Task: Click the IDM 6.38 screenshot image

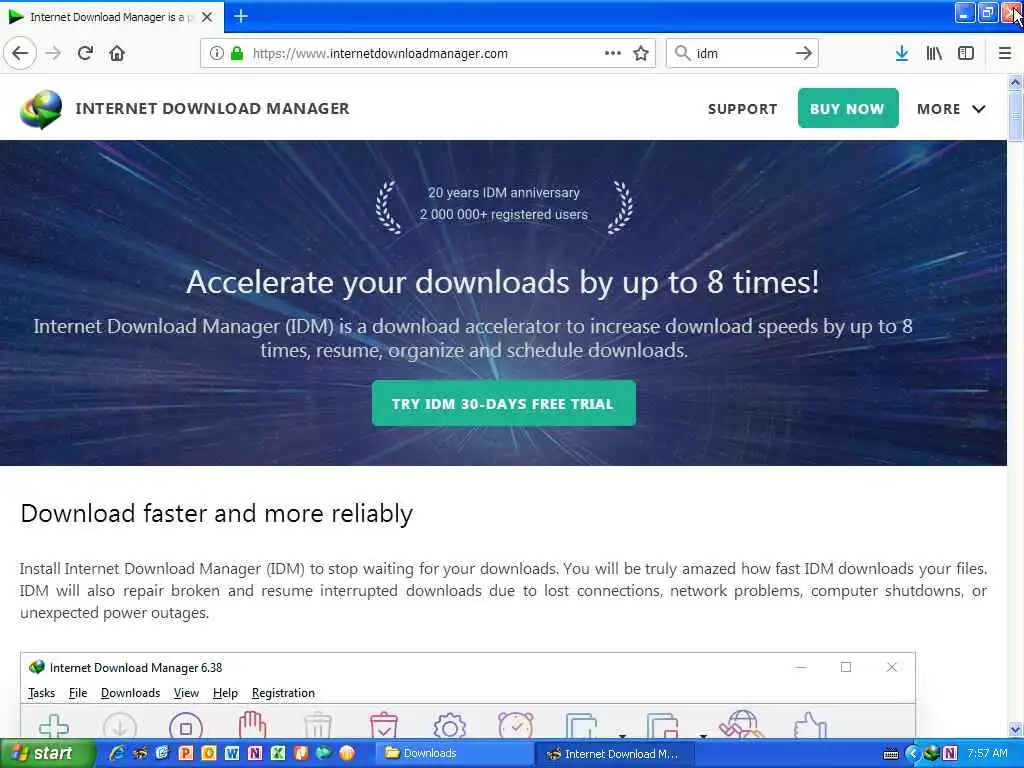Action: (x=468, y=696)
